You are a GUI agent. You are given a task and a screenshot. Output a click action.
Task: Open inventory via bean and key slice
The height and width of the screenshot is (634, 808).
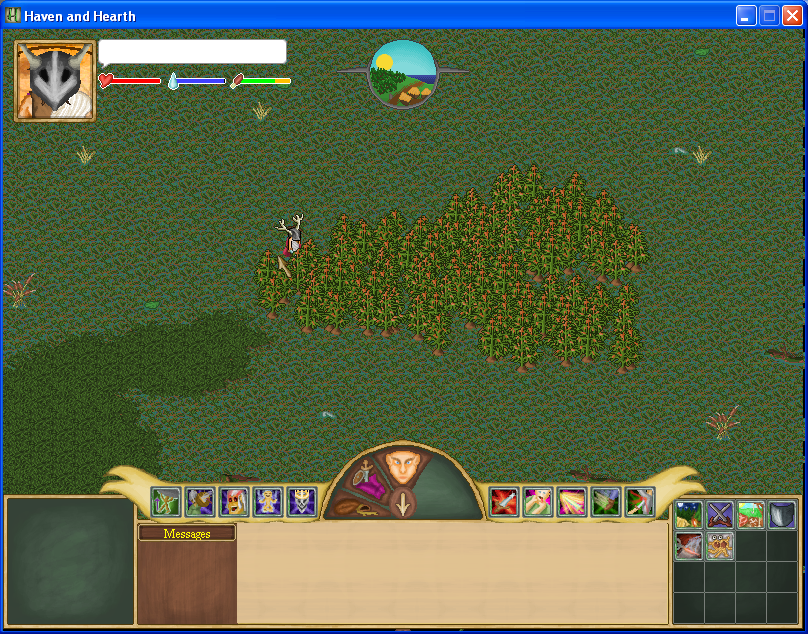356,506
